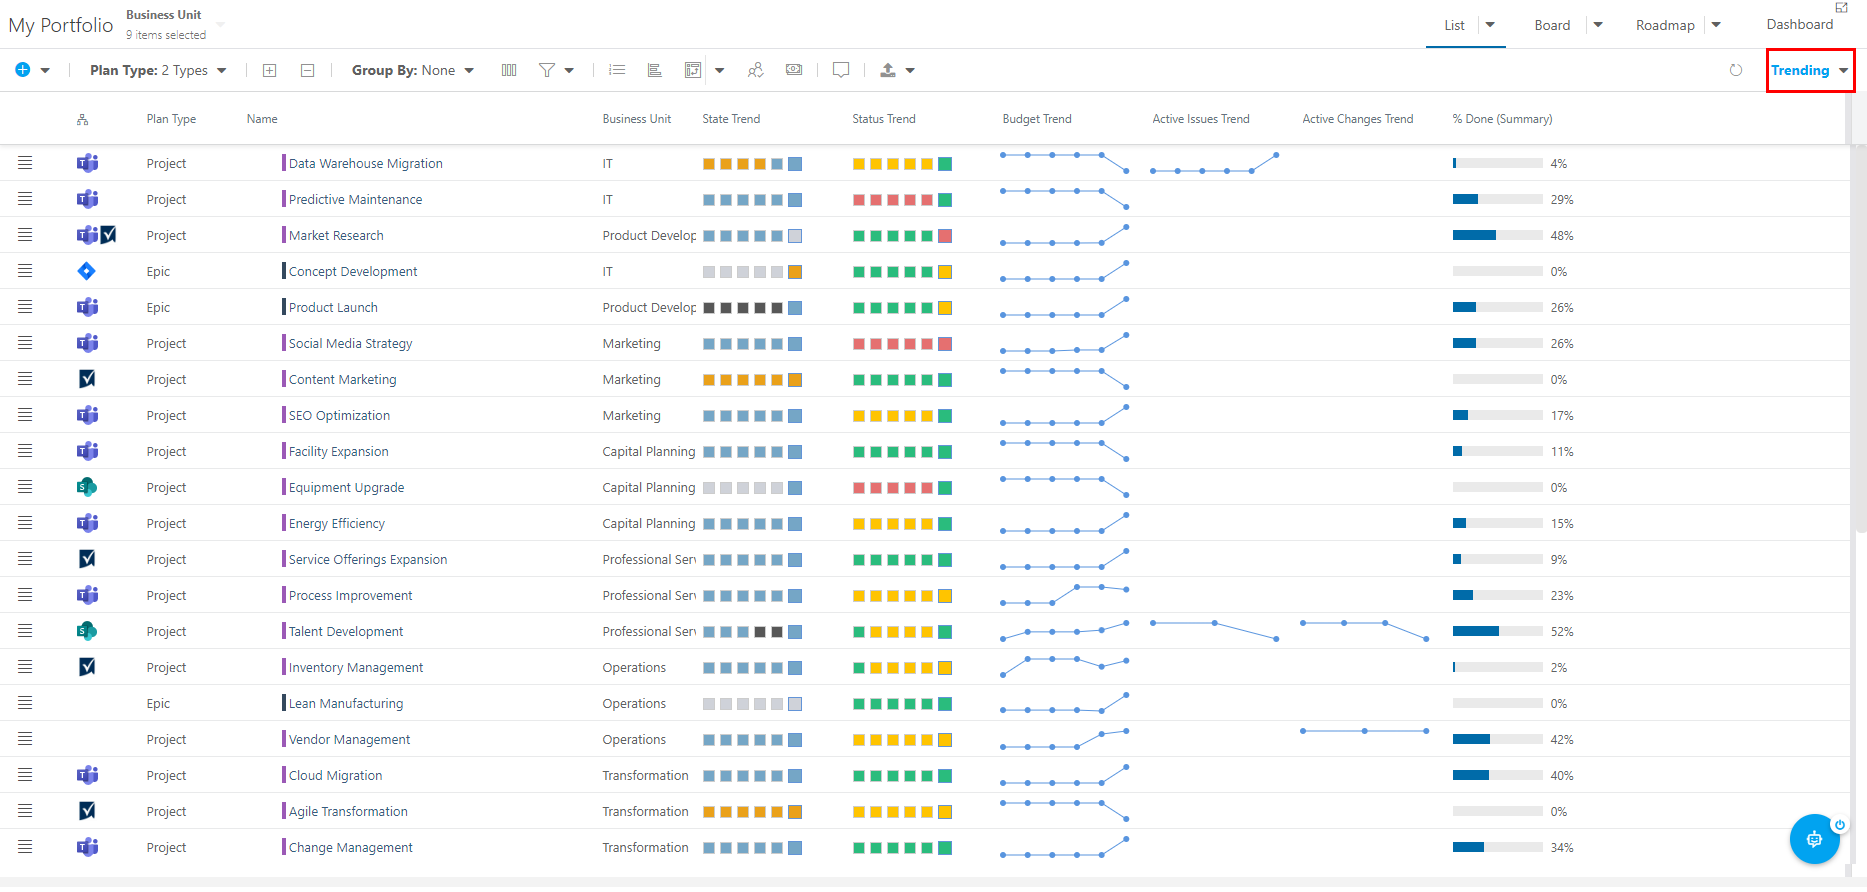Sort by the Plan Type column header

171,119
